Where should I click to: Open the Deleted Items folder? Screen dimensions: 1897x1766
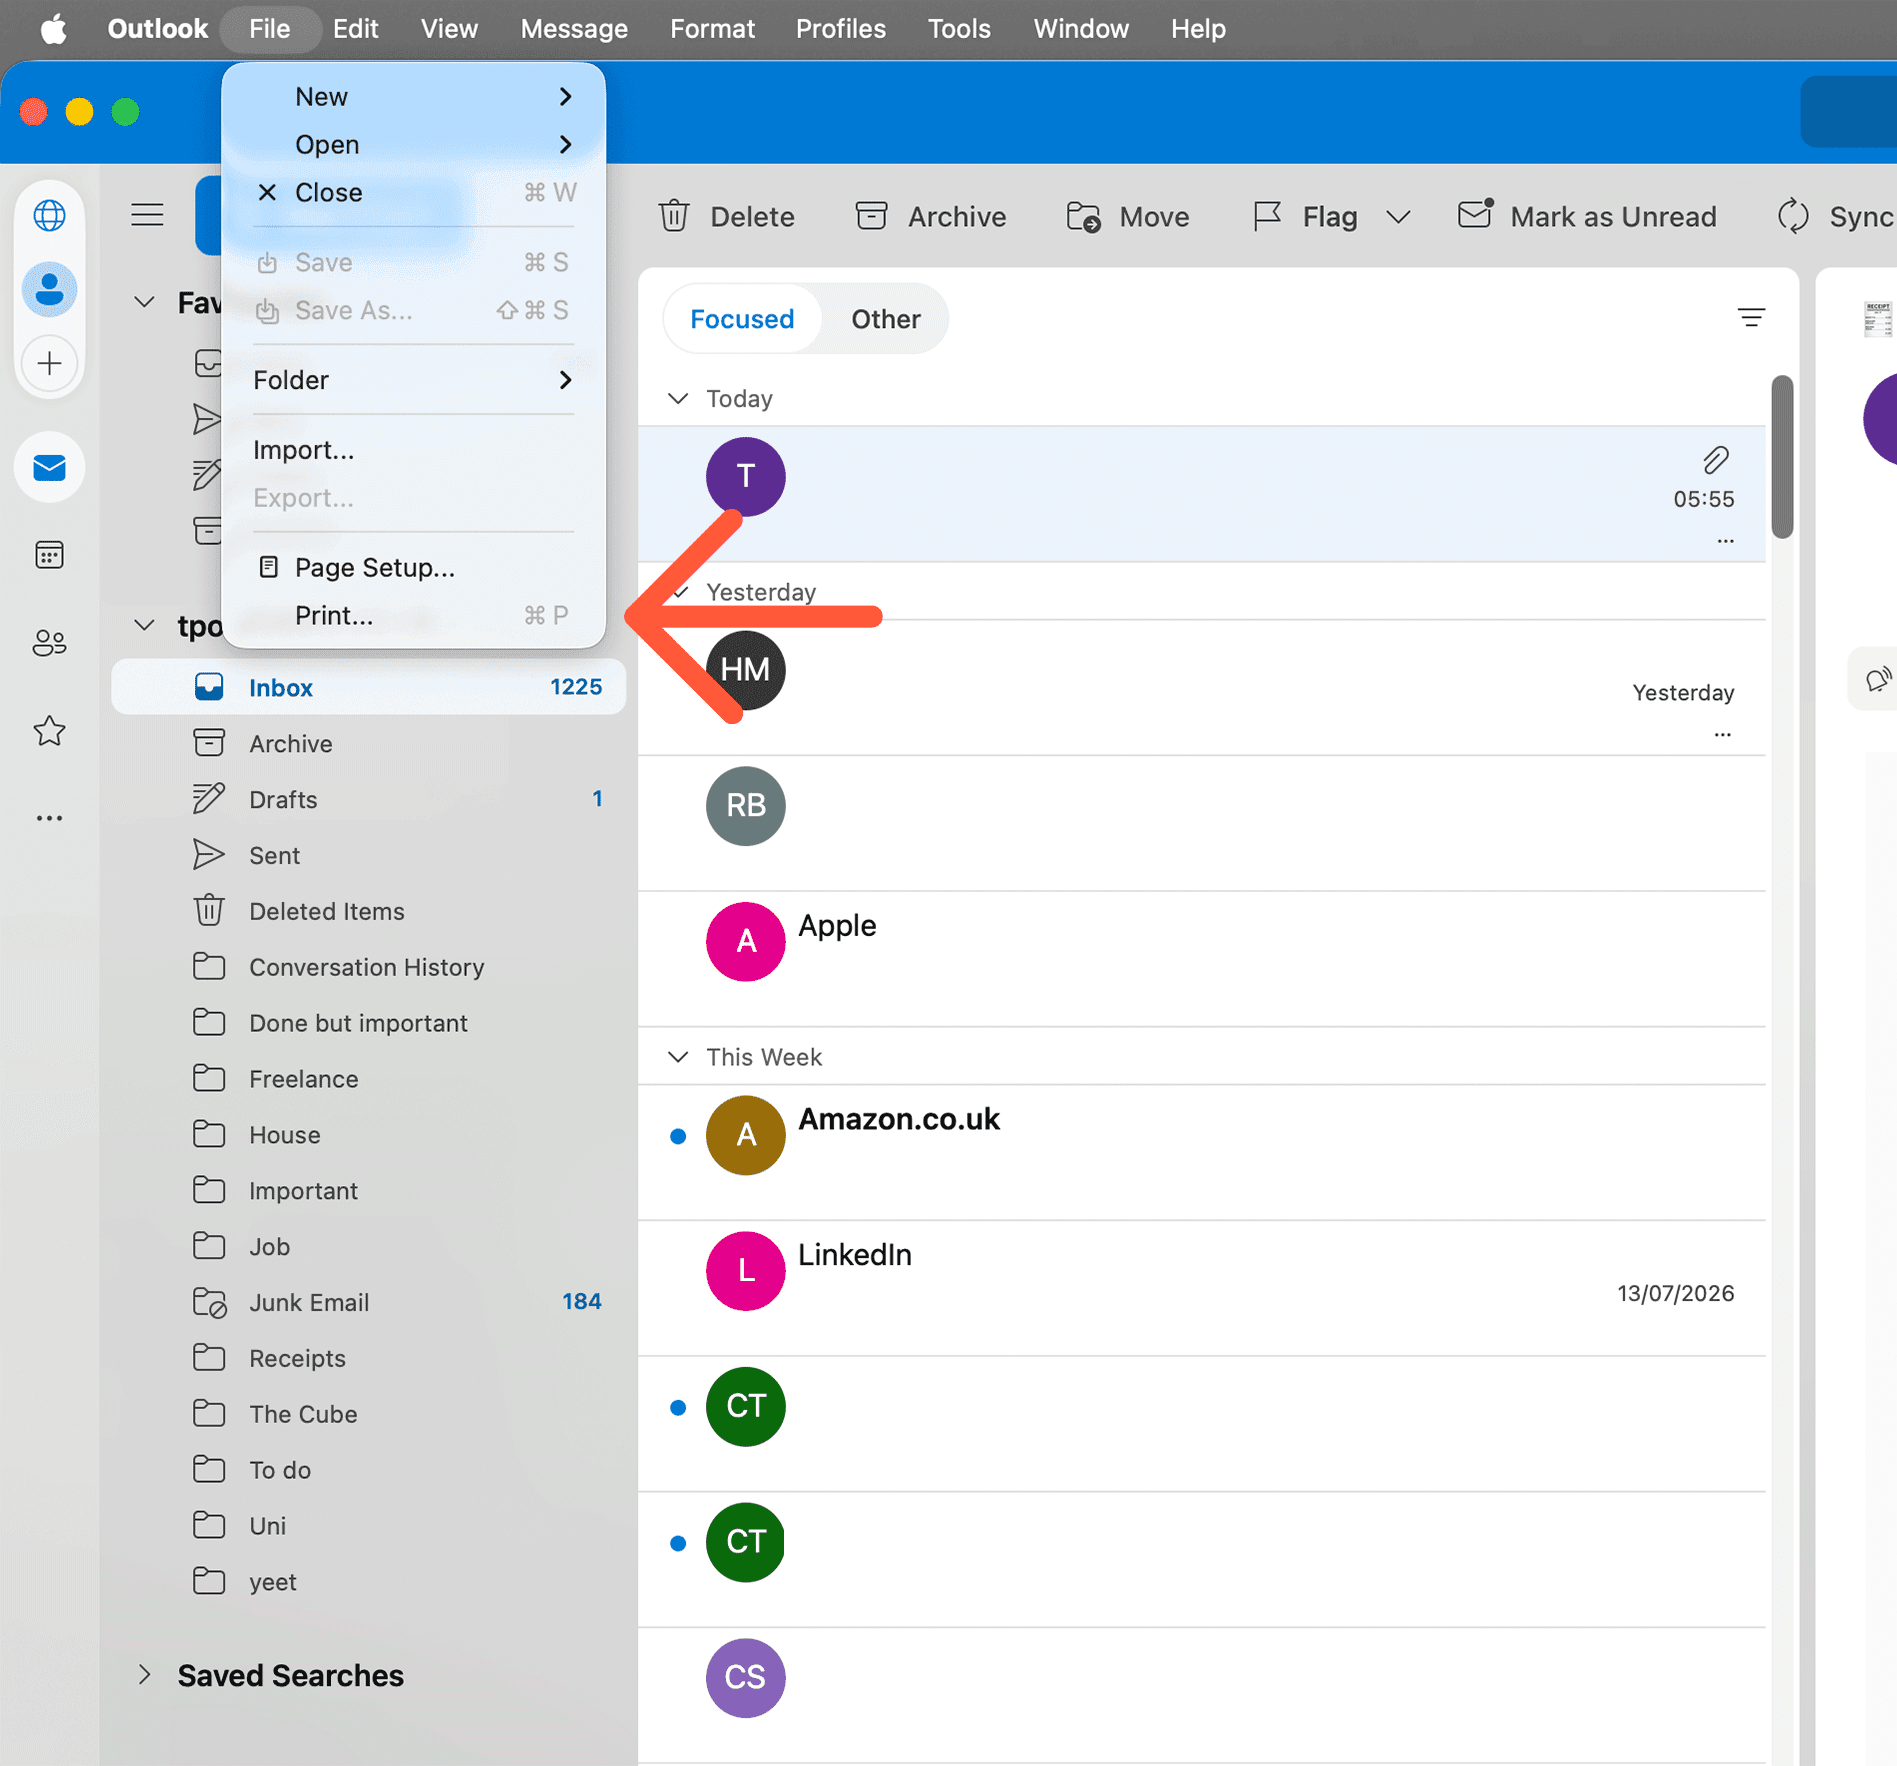(x=369, y=911)
